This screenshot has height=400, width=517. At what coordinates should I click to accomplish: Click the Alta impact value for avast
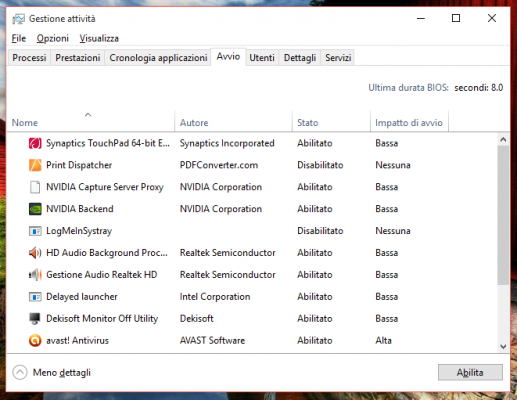383,341
